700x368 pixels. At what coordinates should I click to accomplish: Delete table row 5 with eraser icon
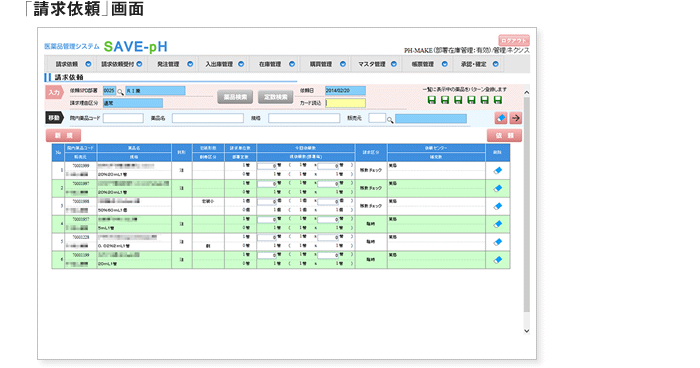[498, 242]
